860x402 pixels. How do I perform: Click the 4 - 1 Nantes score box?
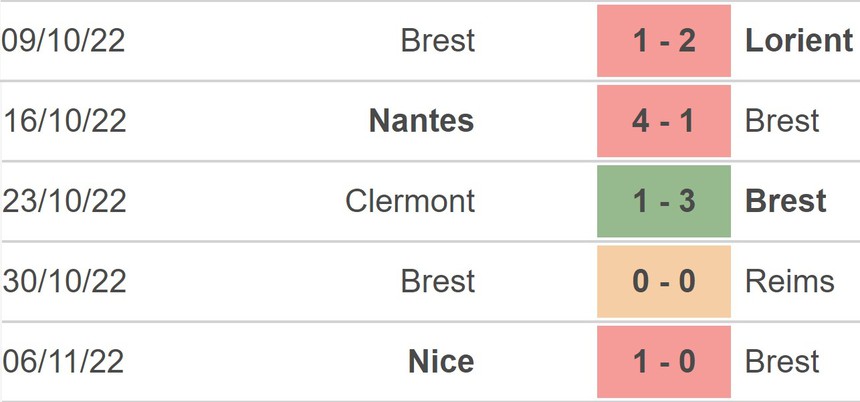[x=664, y=121]
